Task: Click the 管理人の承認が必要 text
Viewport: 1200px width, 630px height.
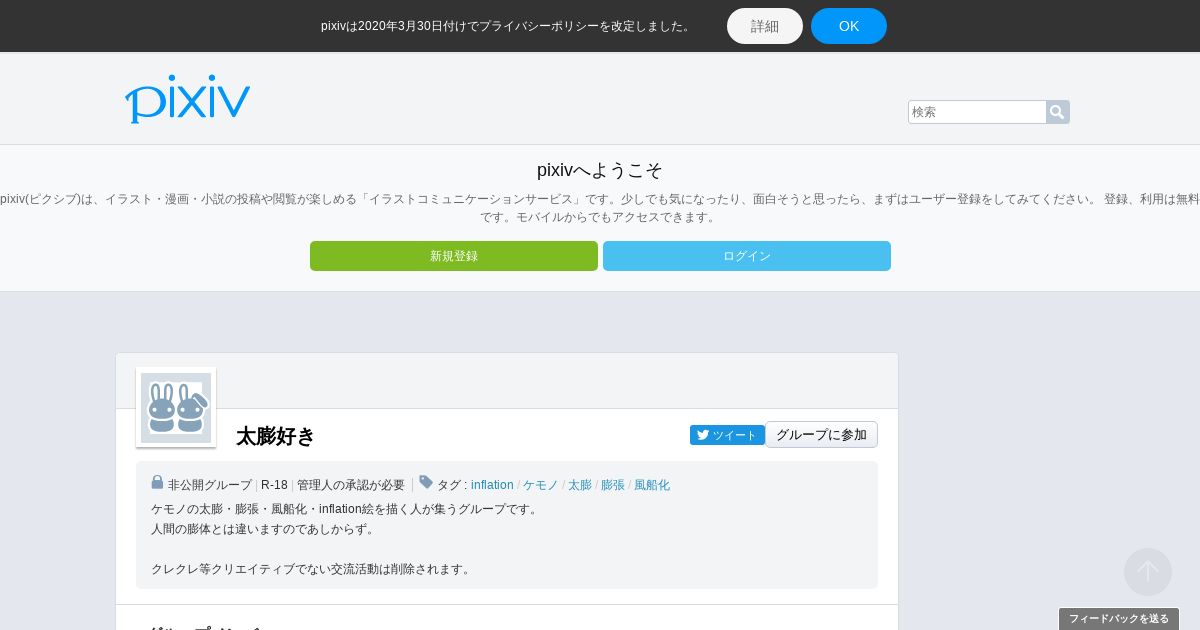Action: 351,485
